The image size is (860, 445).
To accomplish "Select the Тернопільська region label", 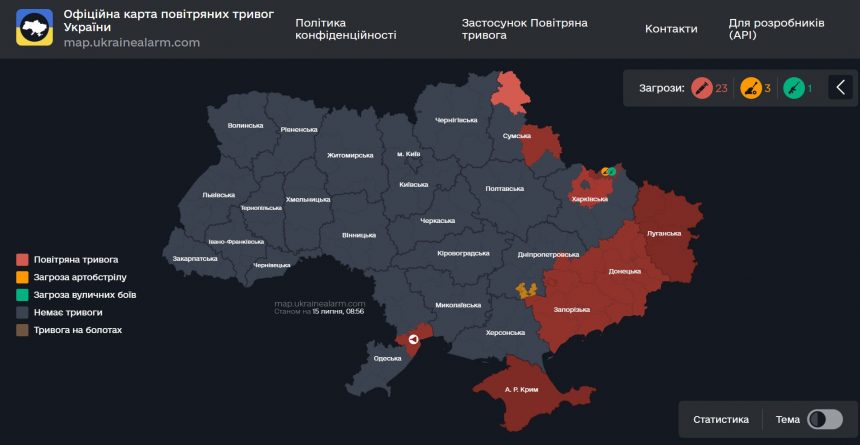I will tap(261, 208).
